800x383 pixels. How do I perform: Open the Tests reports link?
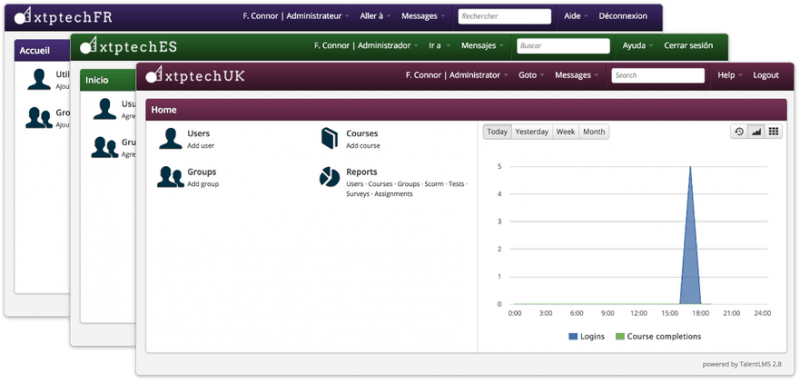pyautogui.click(x=456, y=184)
